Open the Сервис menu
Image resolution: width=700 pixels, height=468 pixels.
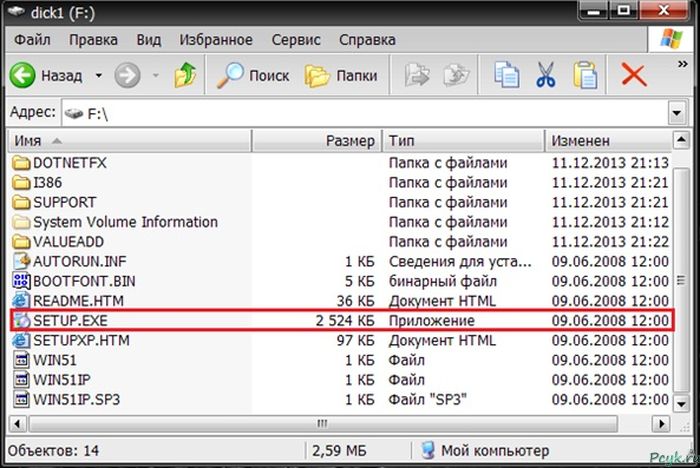pyautogui.click(x=295, y=40)
